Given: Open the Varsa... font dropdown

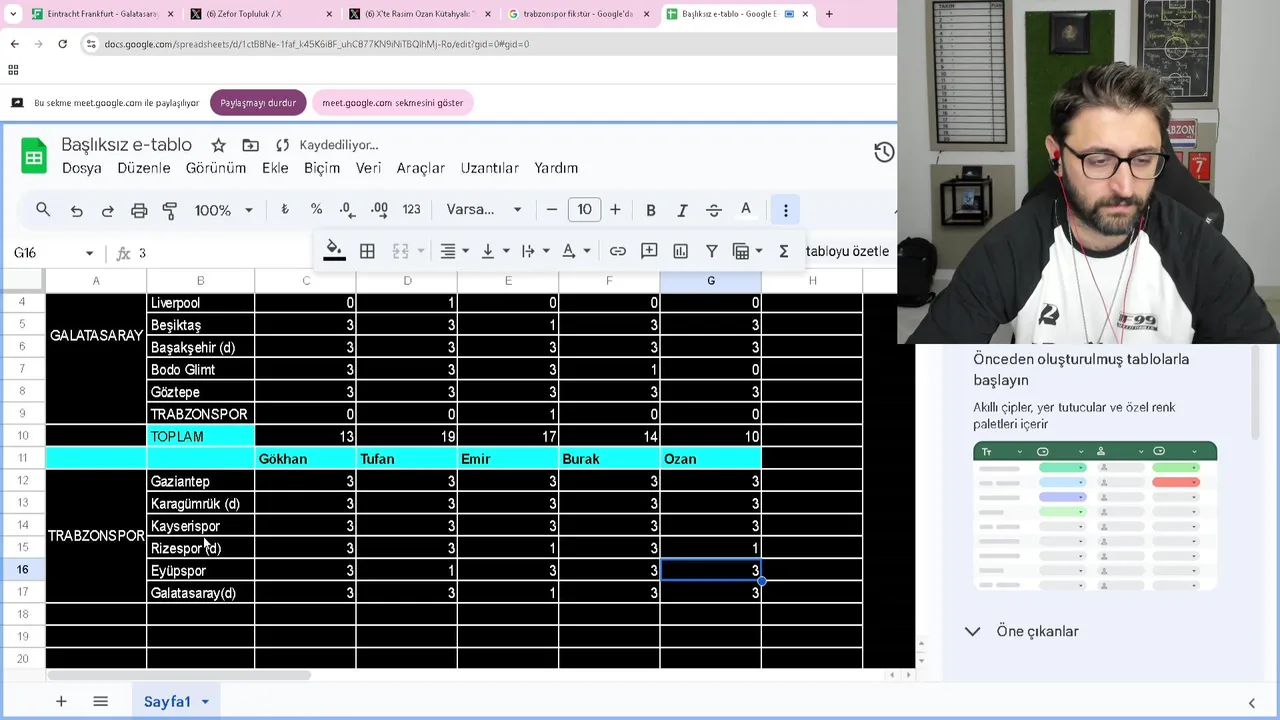Looking at the screenshot, I should [484, 209].
